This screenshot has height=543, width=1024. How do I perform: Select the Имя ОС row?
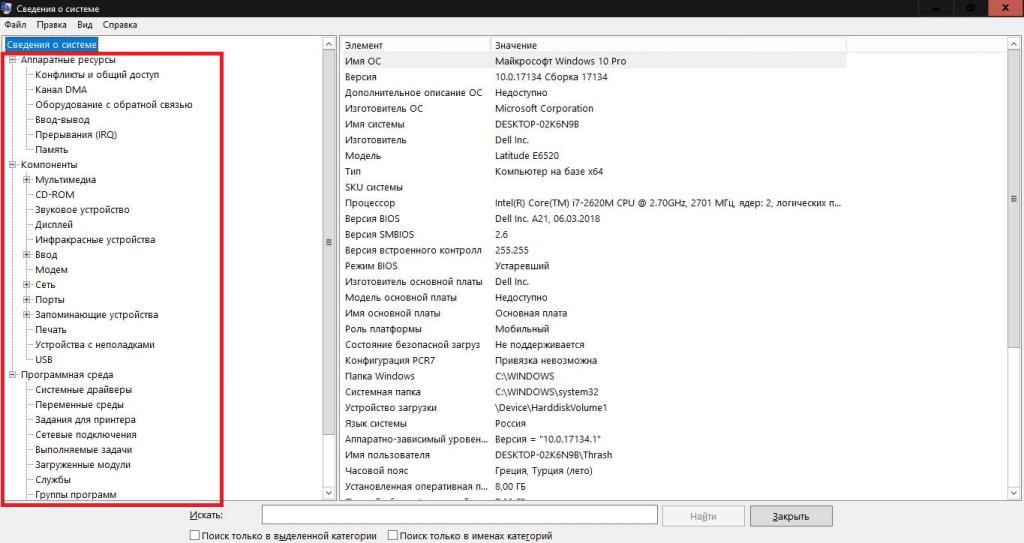point(594,61)
